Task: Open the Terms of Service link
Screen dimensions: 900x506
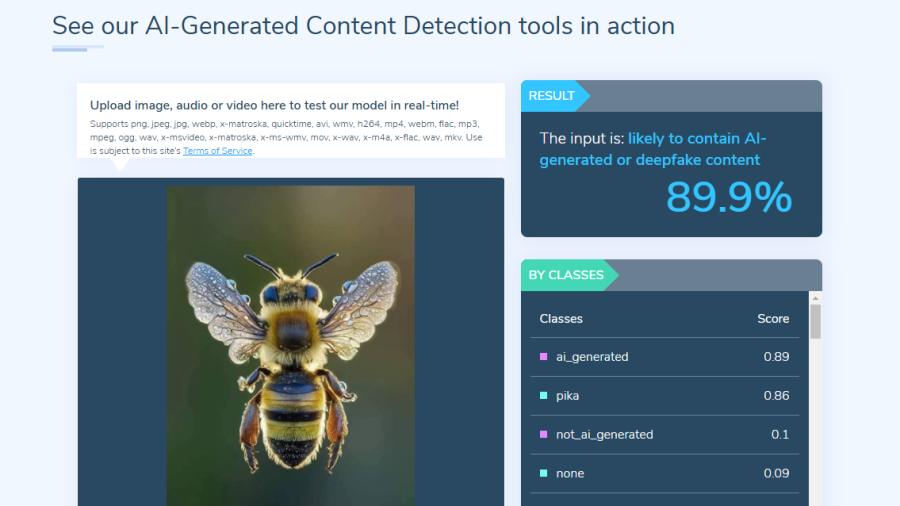Action: coord(218,151)
